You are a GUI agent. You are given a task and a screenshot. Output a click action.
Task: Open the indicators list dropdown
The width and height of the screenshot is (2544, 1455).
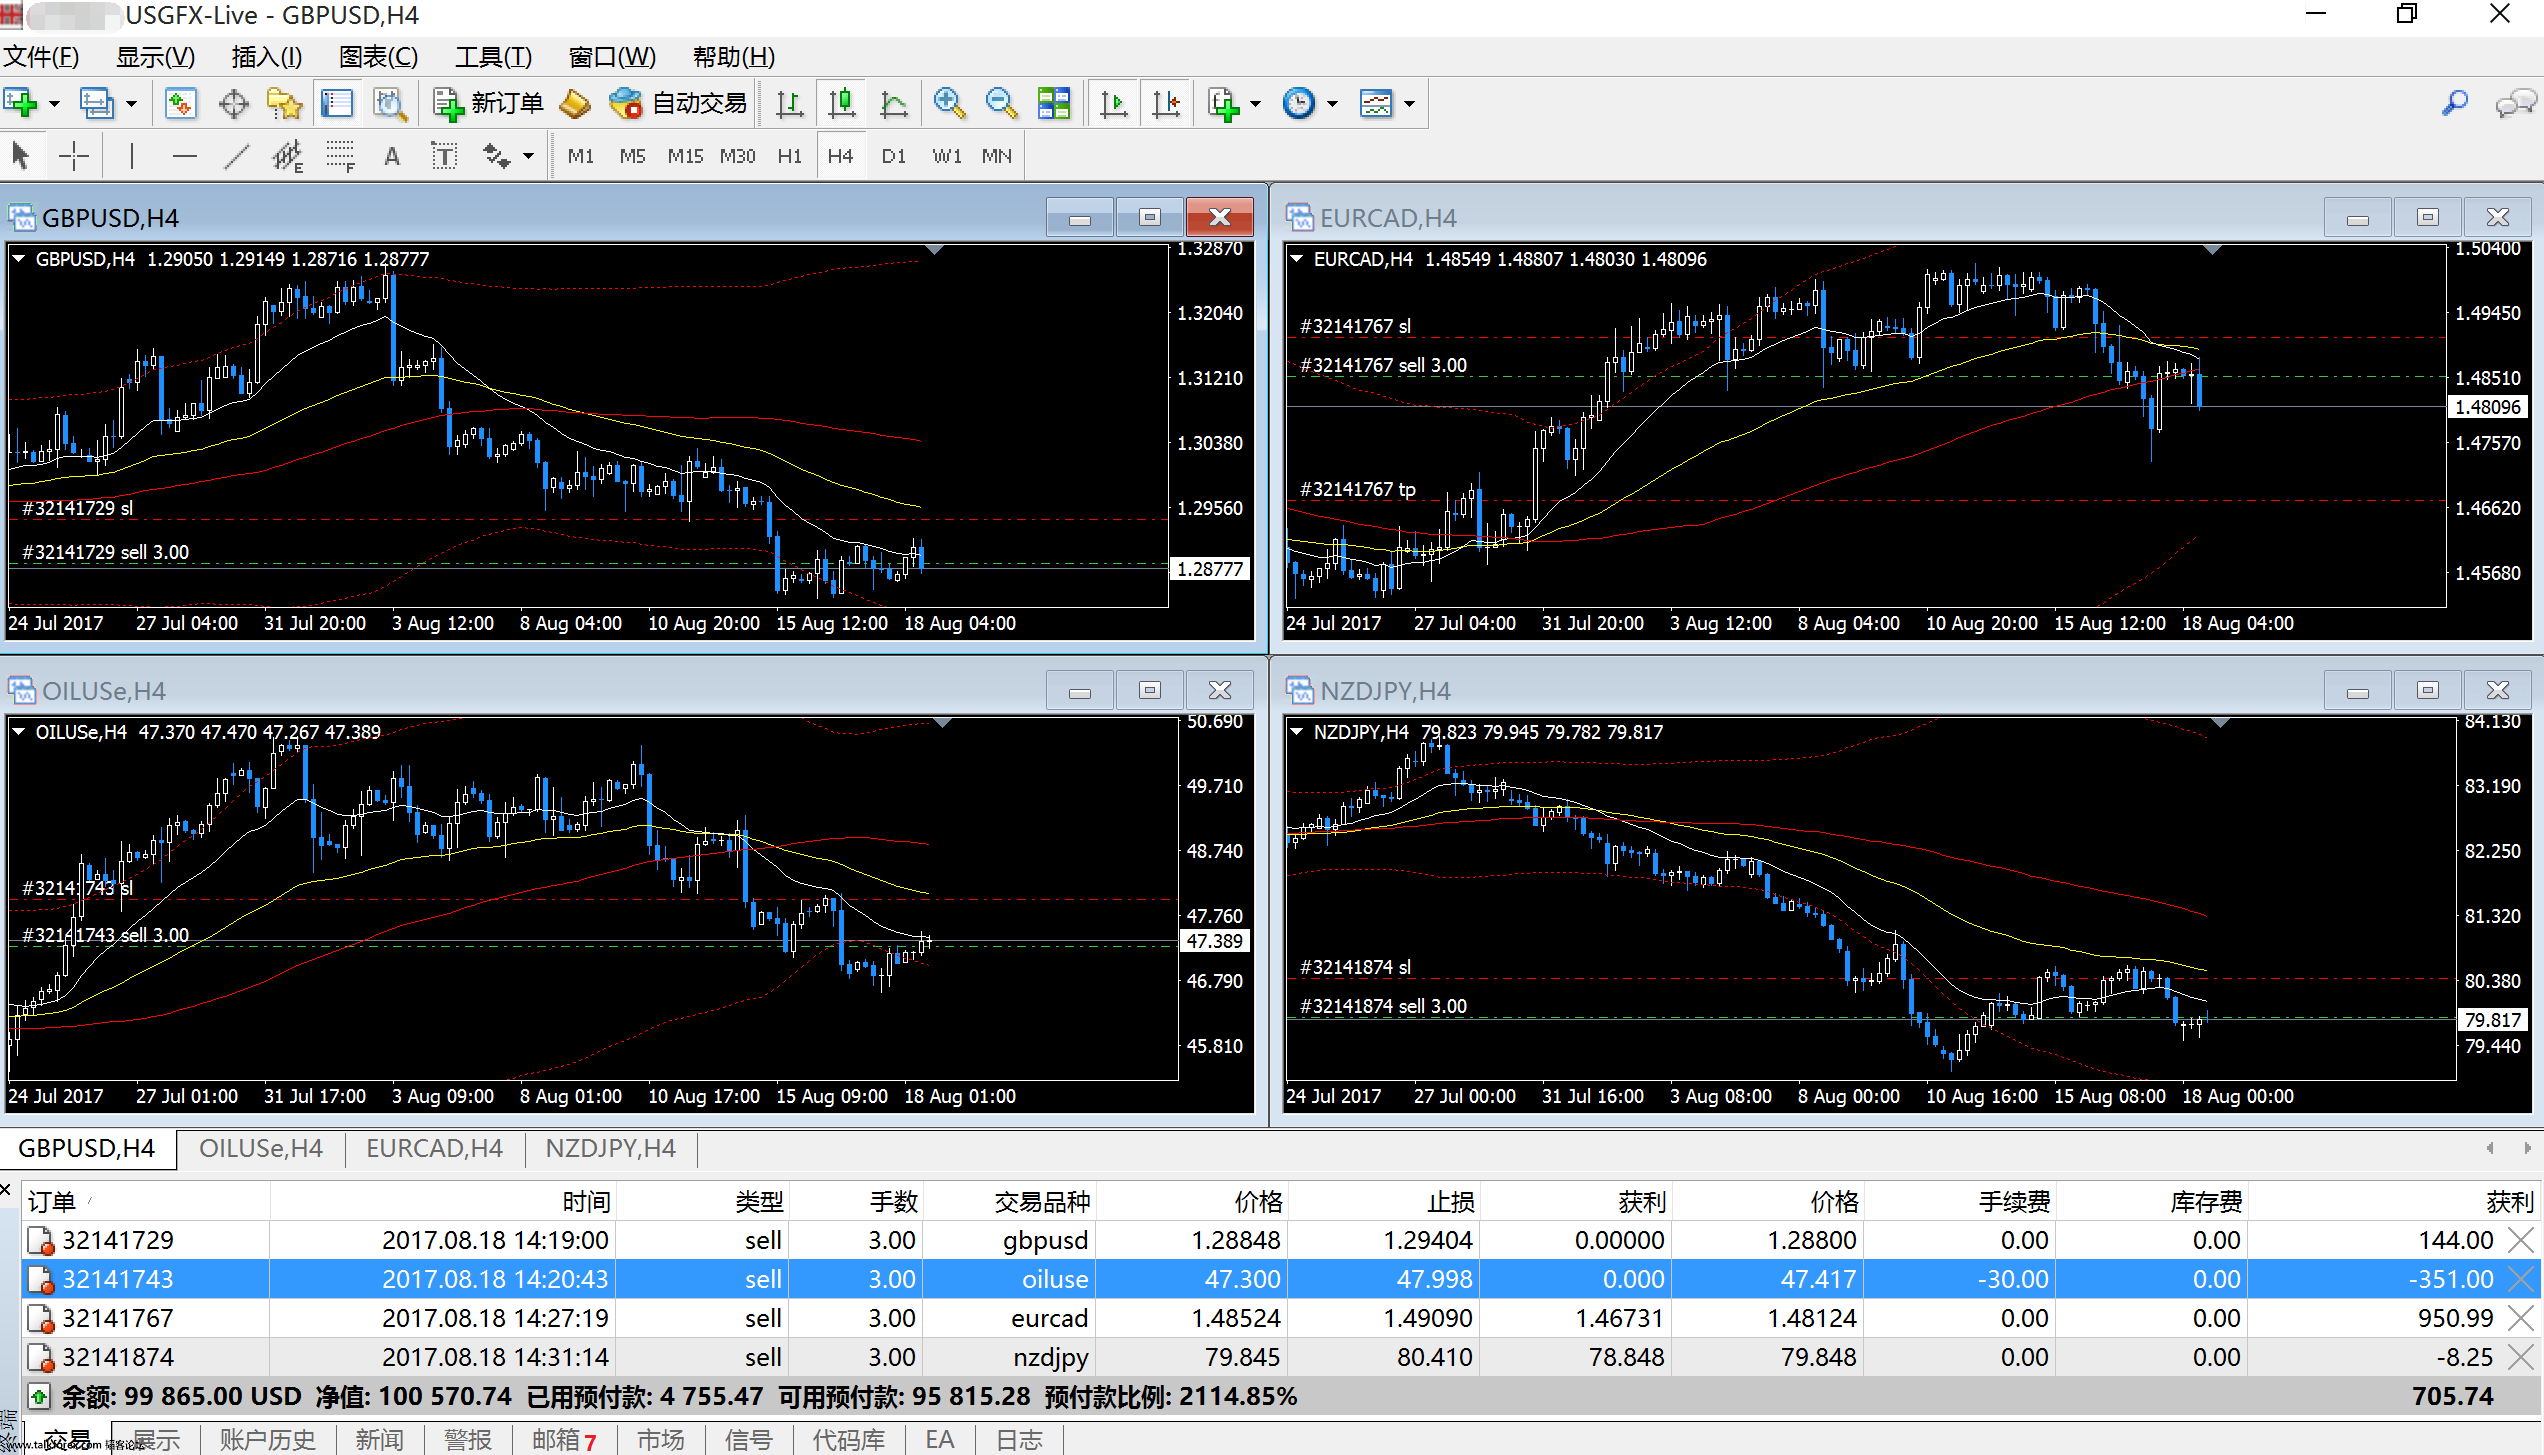[1234, 103]
